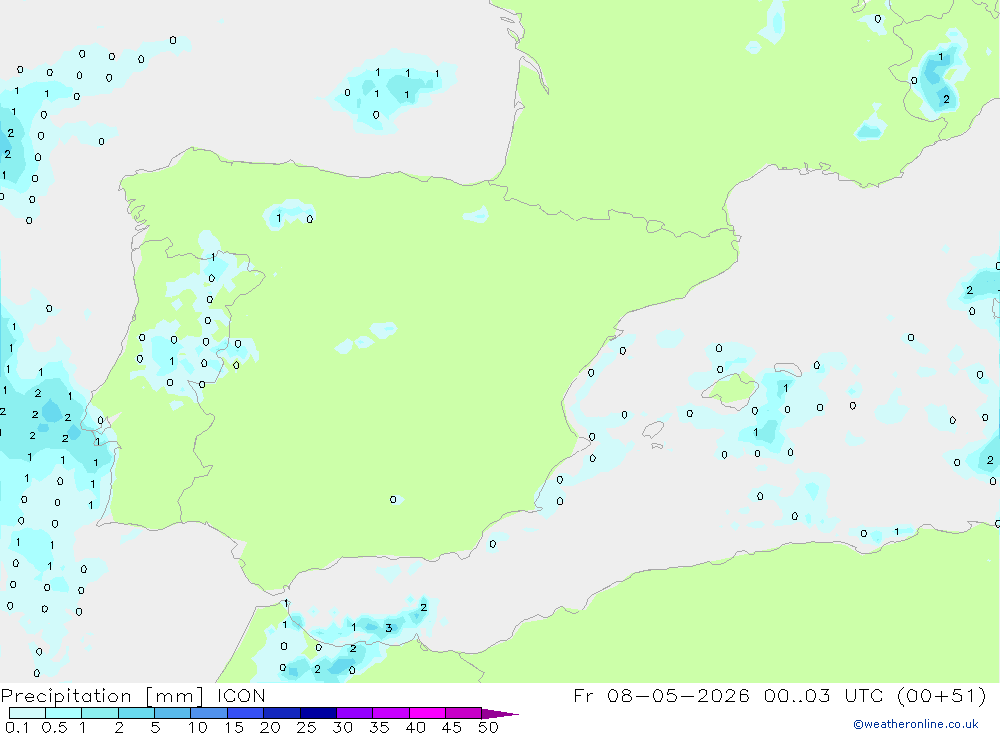
Task: Click the 20–25 mm dark blue legend box
Action: click(282, 713)
